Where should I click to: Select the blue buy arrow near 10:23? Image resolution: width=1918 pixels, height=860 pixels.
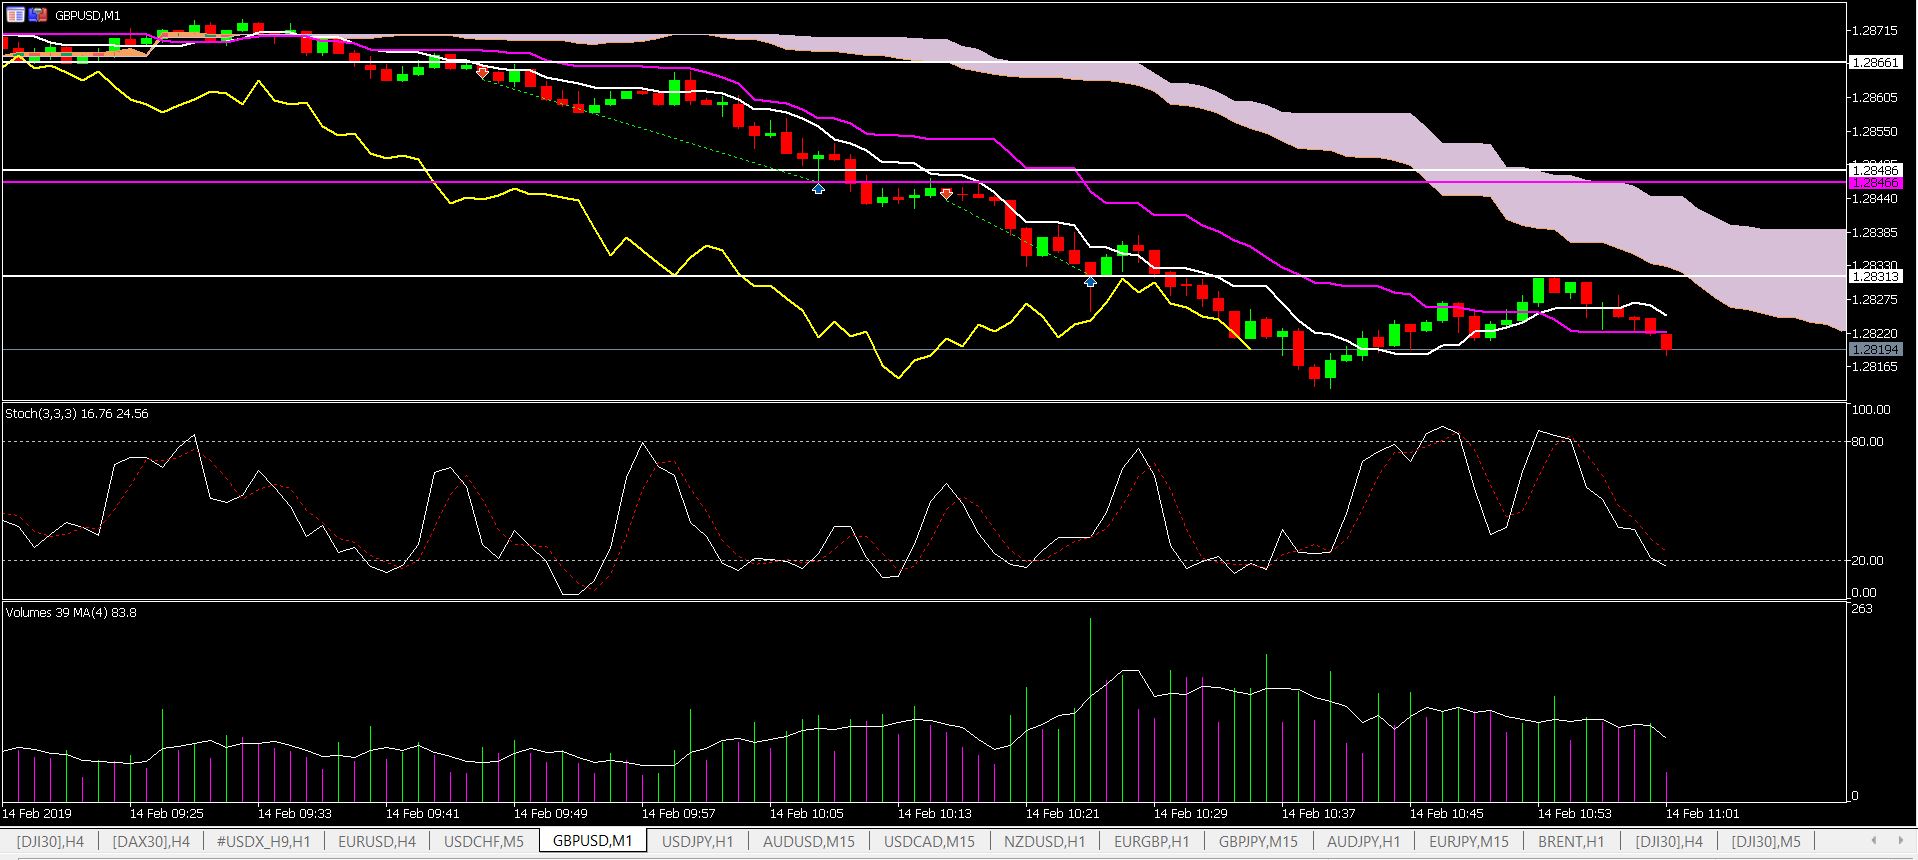coord(1091,282)
